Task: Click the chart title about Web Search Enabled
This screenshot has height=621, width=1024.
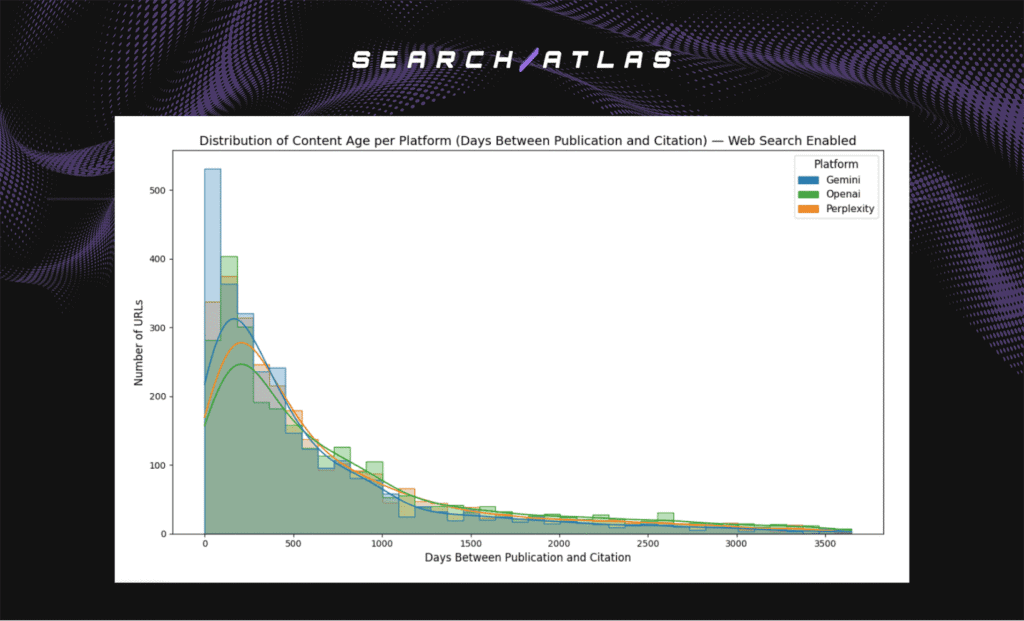Action: pos(527,140)
